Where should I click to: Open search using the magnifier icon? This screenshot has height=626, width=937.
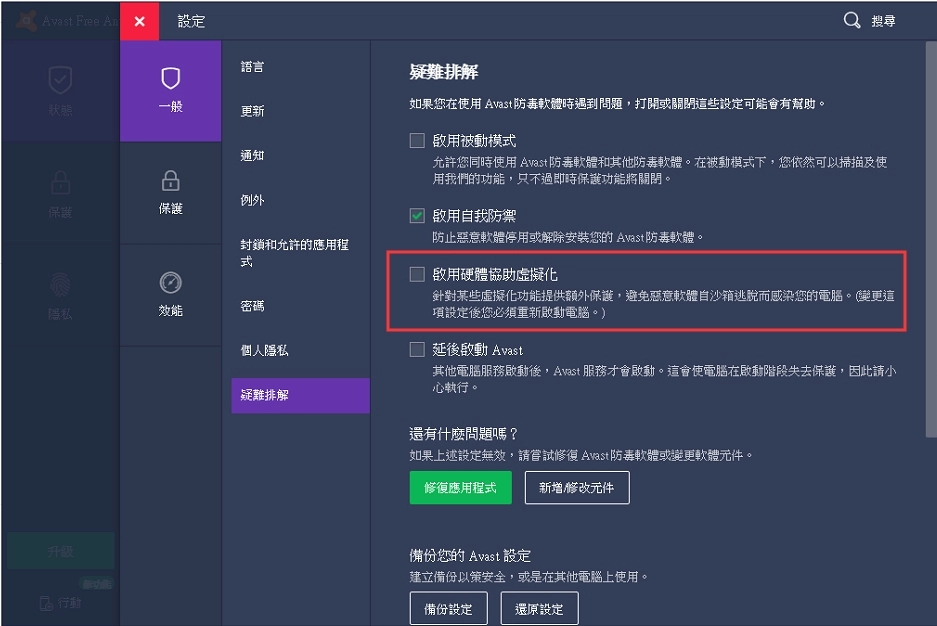[x=851, y=19]
